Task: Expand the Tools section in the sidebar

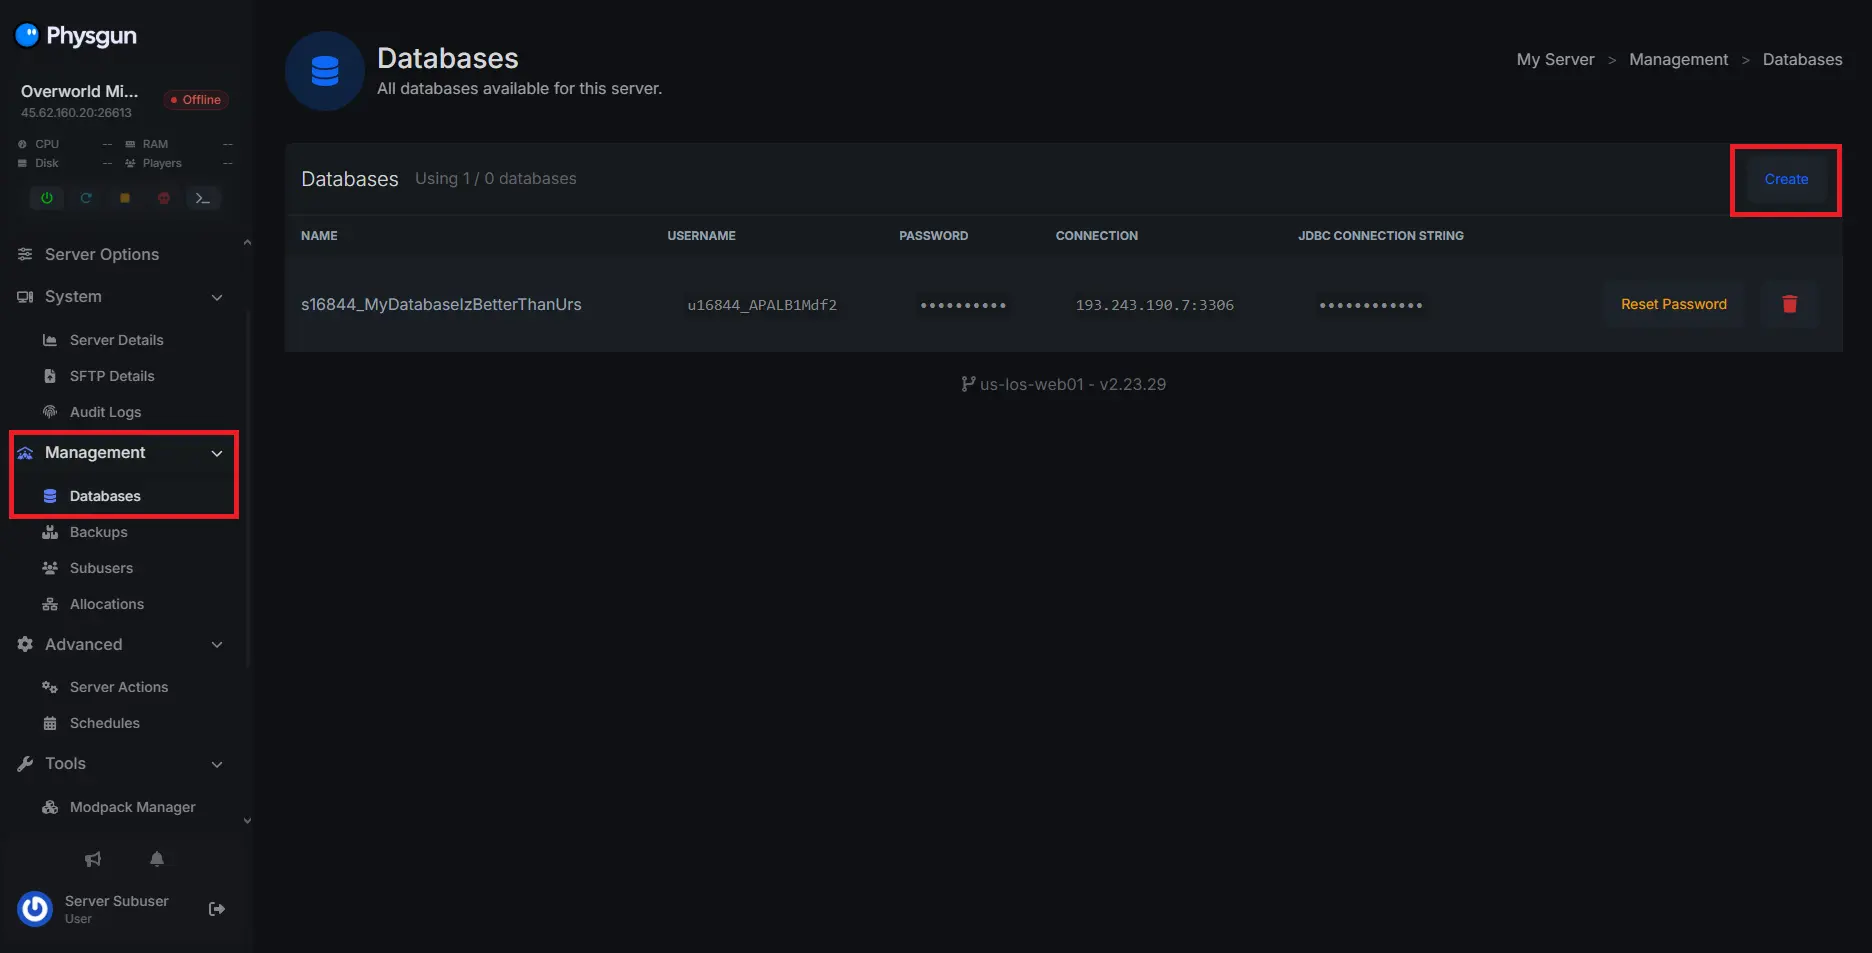Action: coord(217,763)
